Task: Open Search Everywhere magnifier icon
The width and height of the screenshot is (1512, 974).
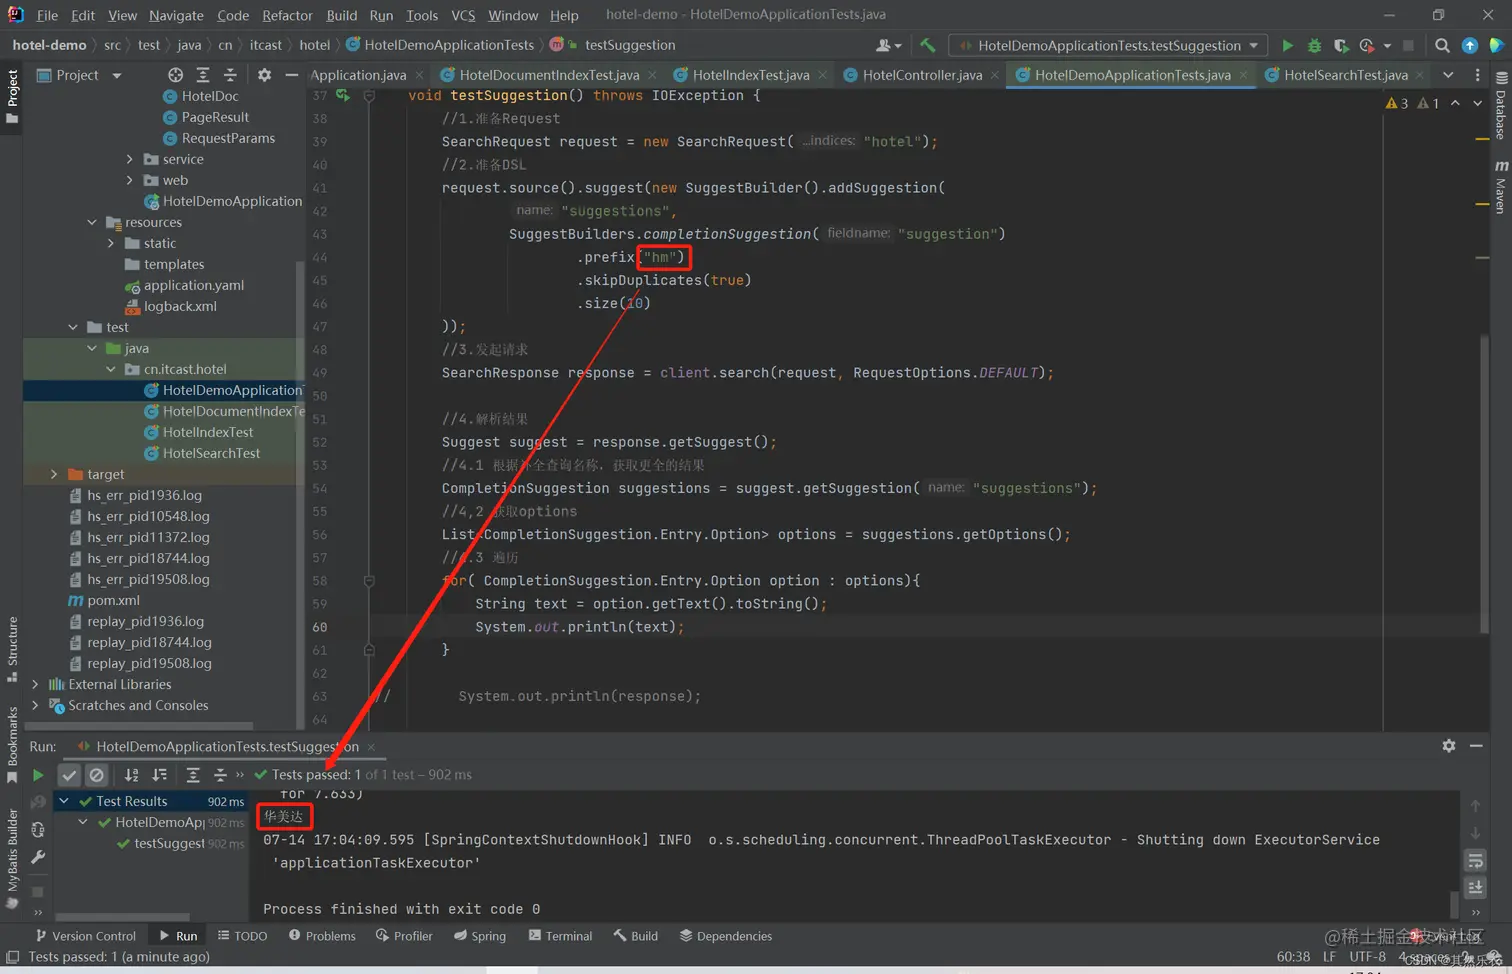Action: (1442, 45)
